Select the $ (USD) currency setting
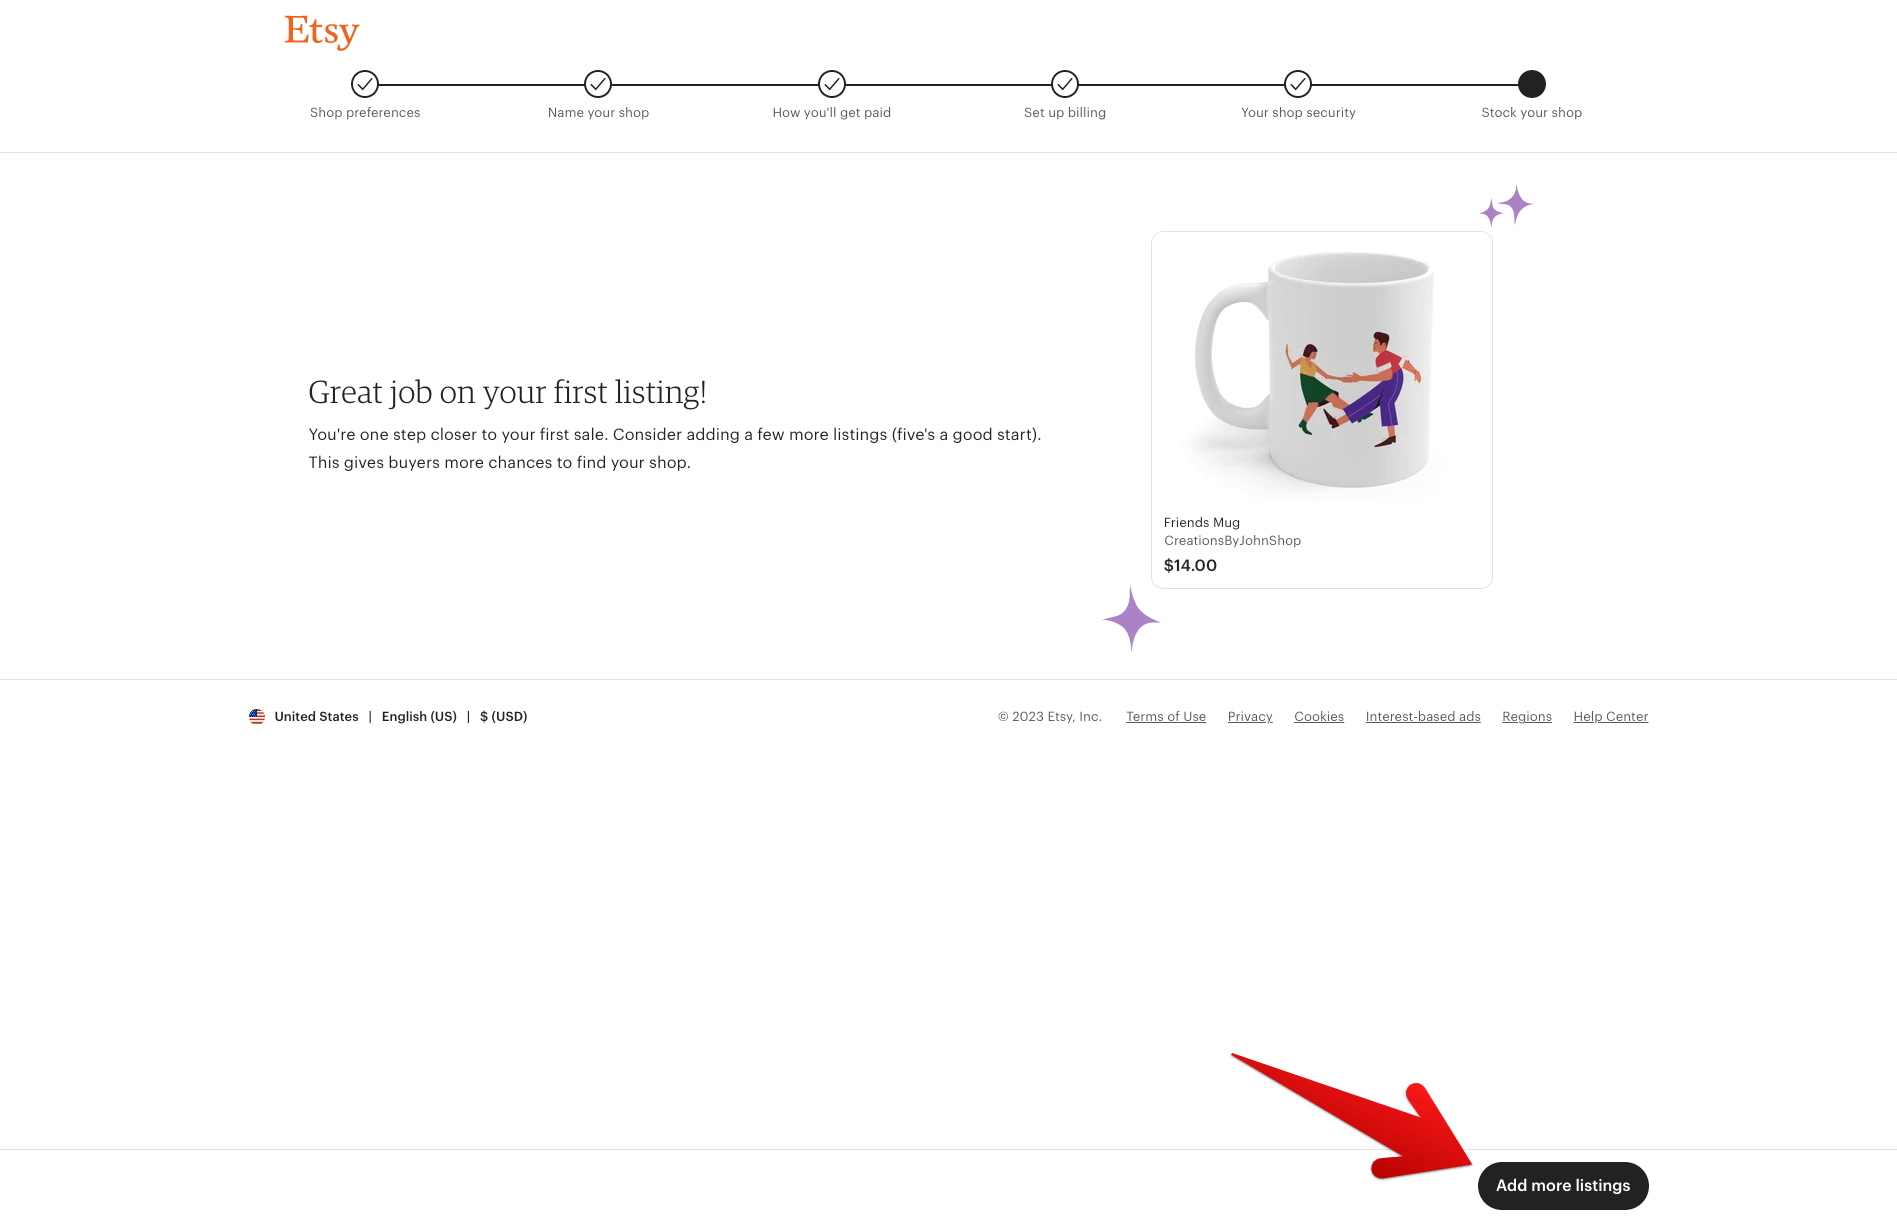The width and height of the screenshot is (1897, 1222). 504,716
